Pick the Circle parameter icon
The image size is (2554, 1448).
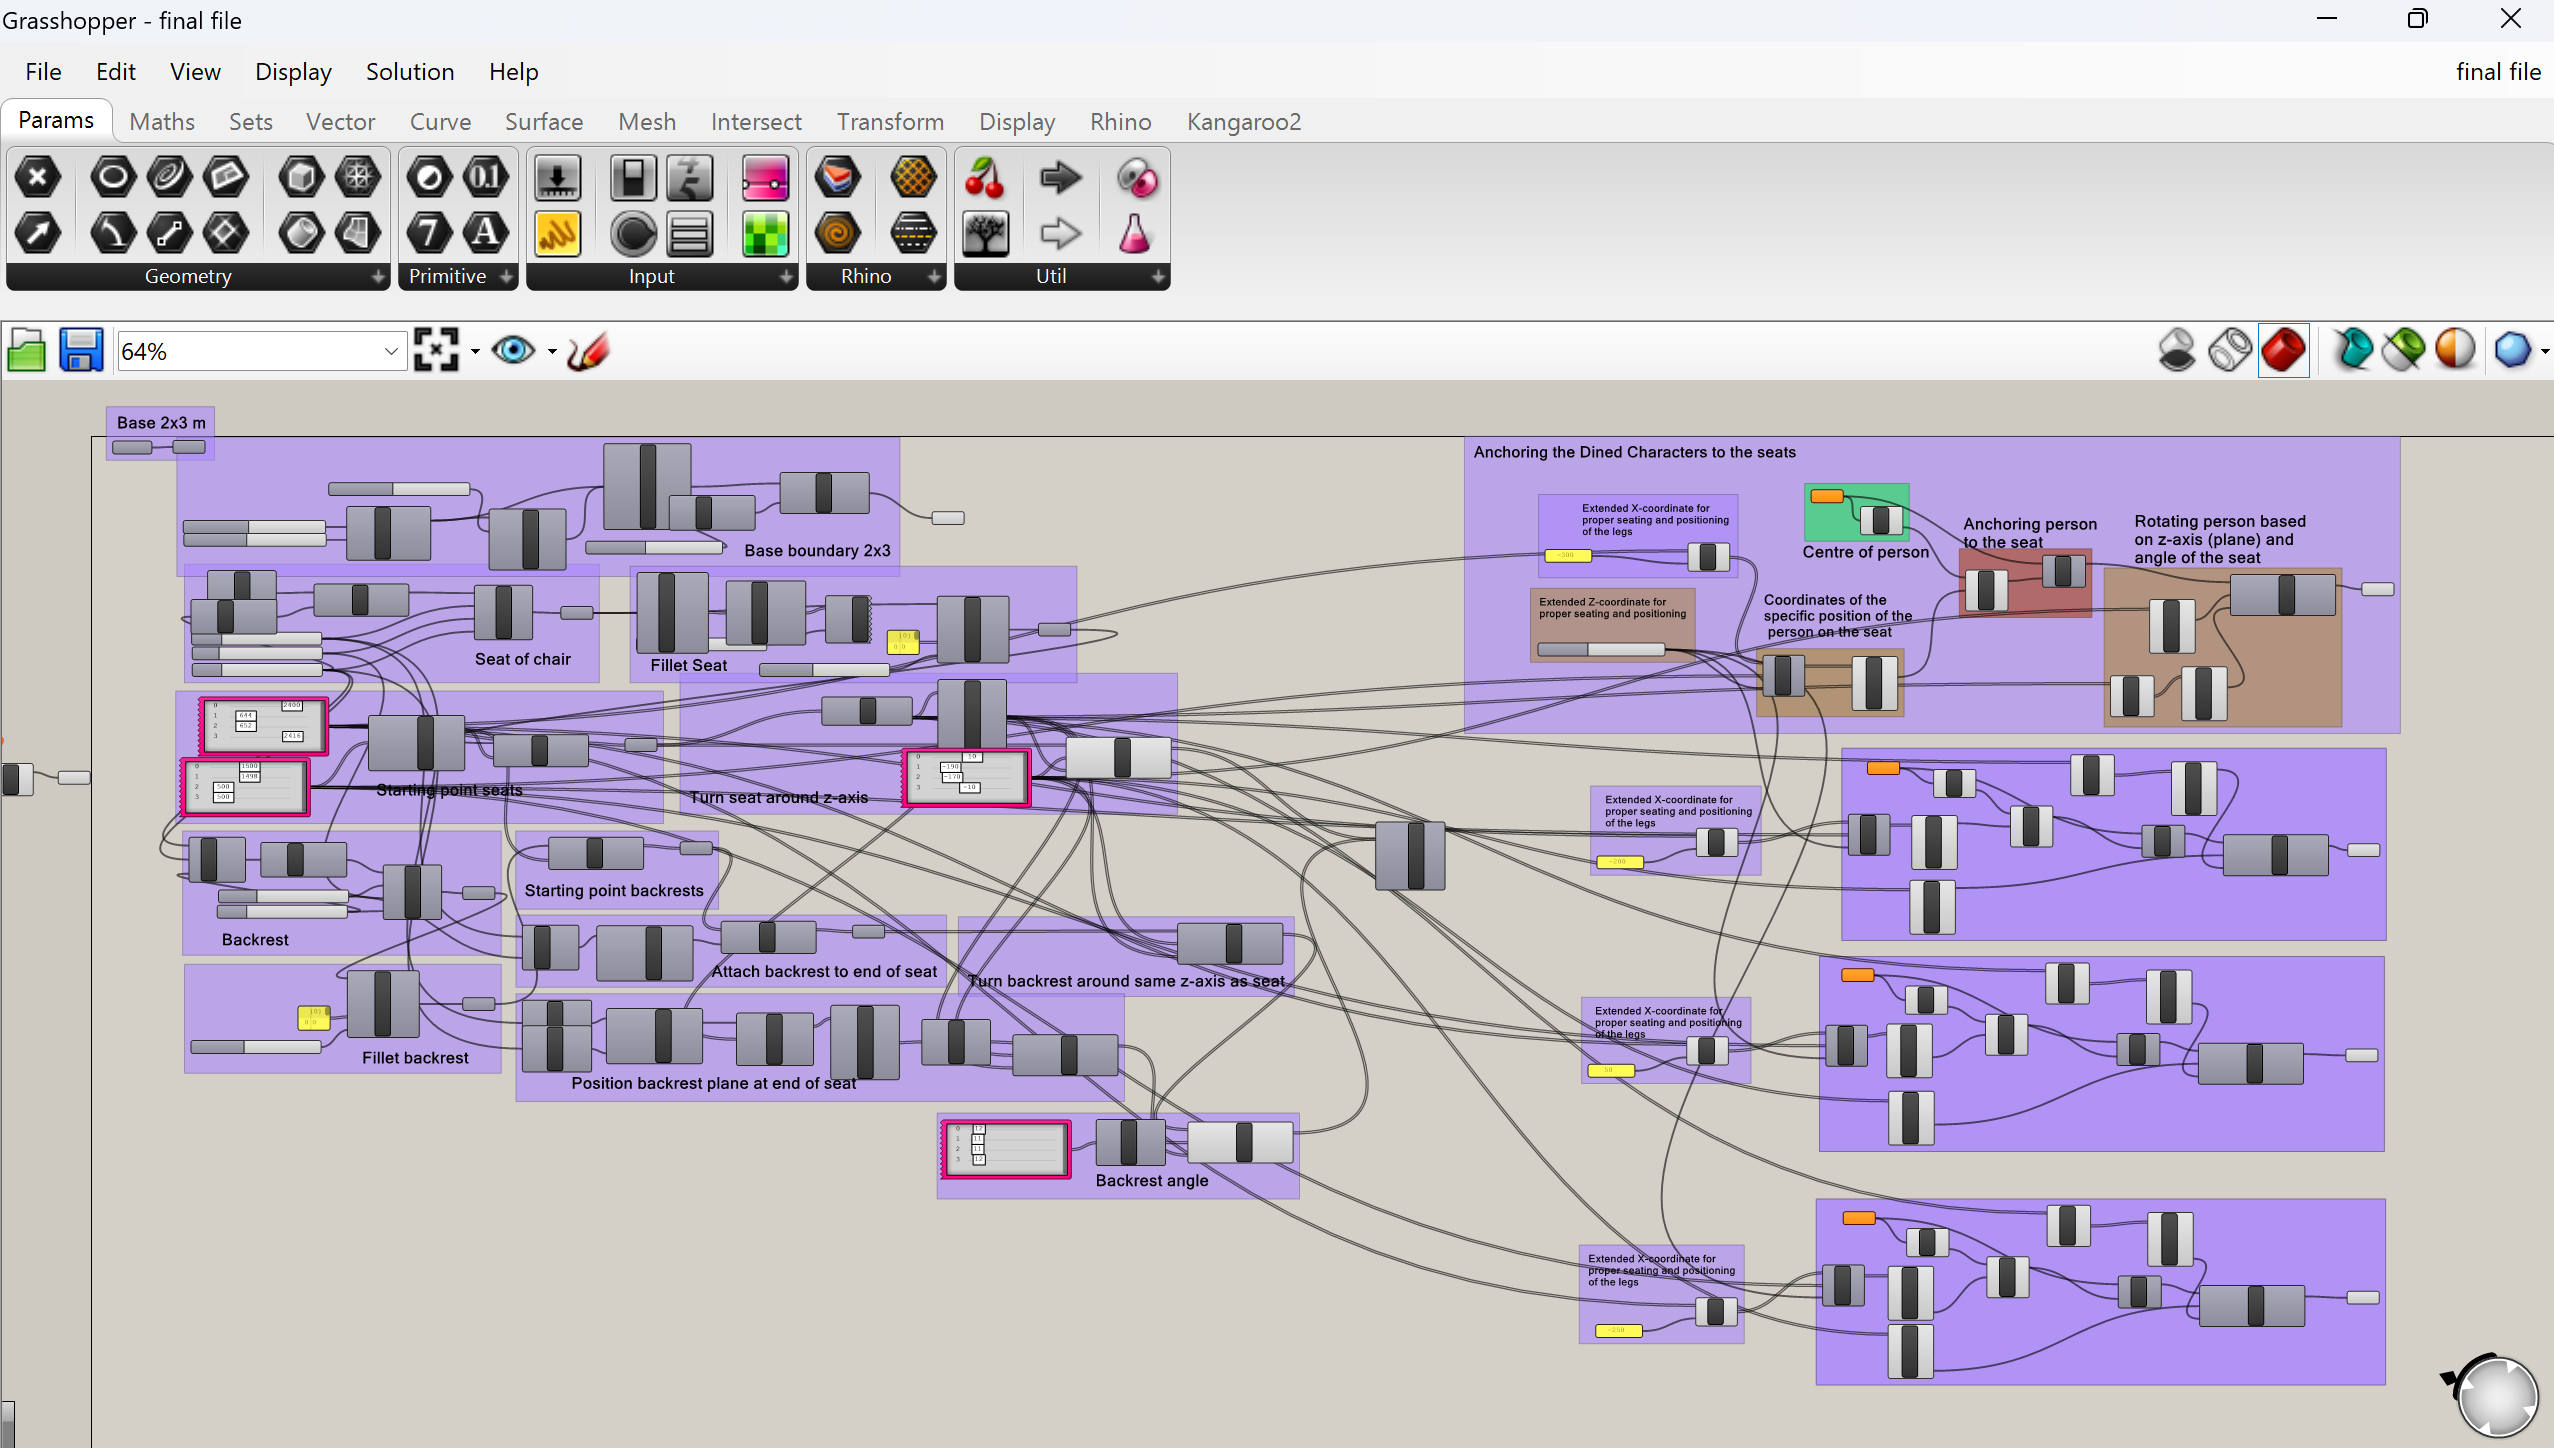(112, 178)
